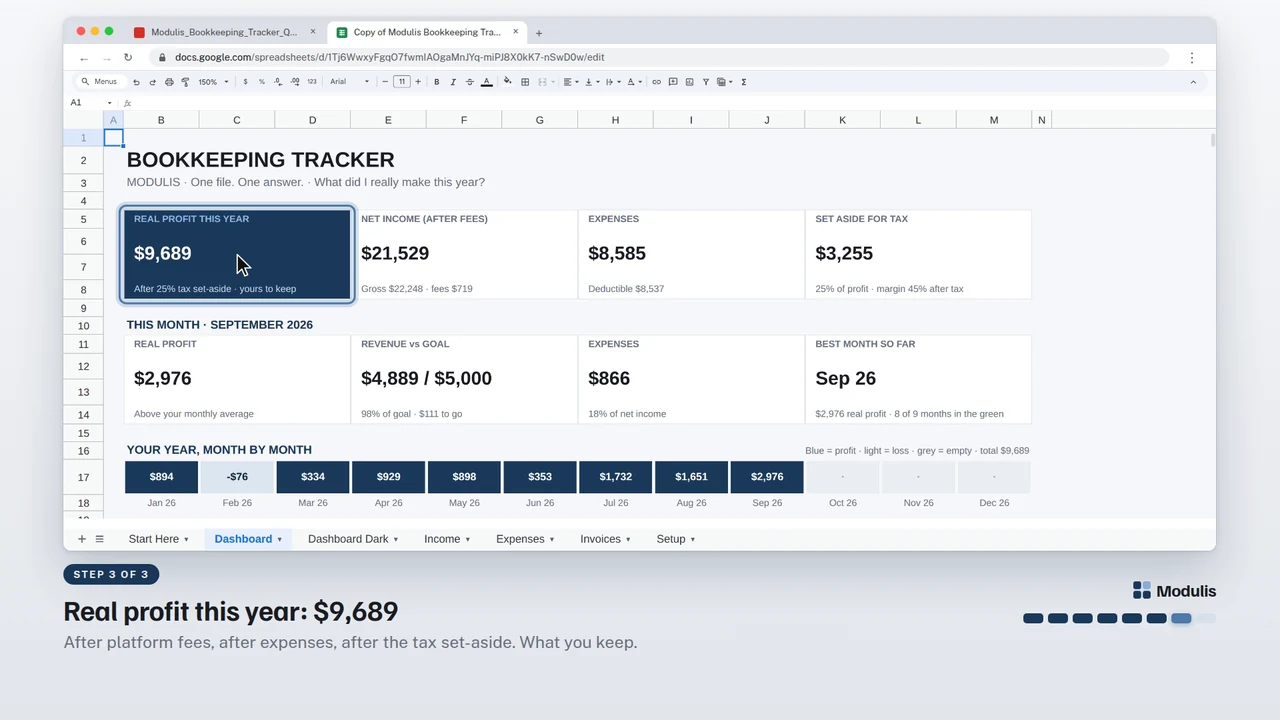The width and height of the screenshot is (1280, 720).
Task: Add a comment with the comment icon
Action: (x=673, y=82)
